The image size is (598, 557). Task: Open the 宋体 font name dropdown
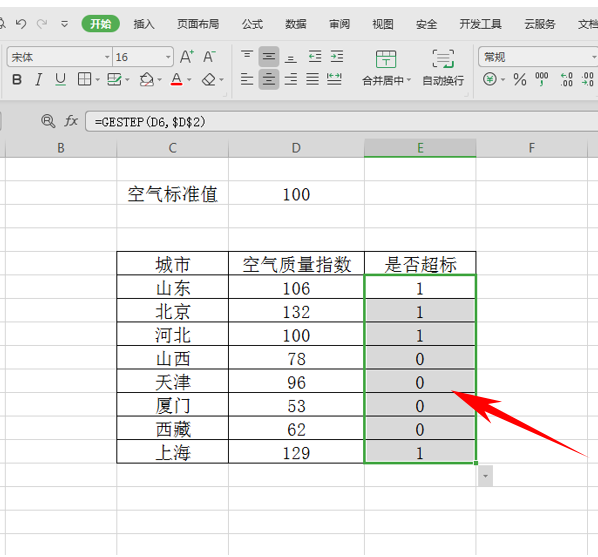107,57
